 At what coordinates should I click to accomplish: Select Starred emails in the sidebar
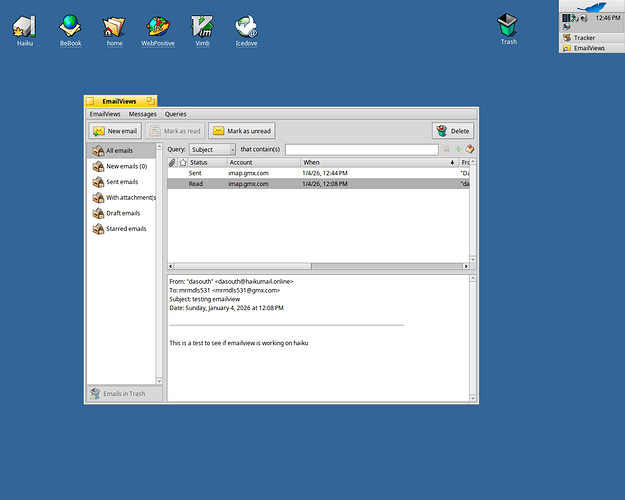pyautogui.click(x=121, y=228)
